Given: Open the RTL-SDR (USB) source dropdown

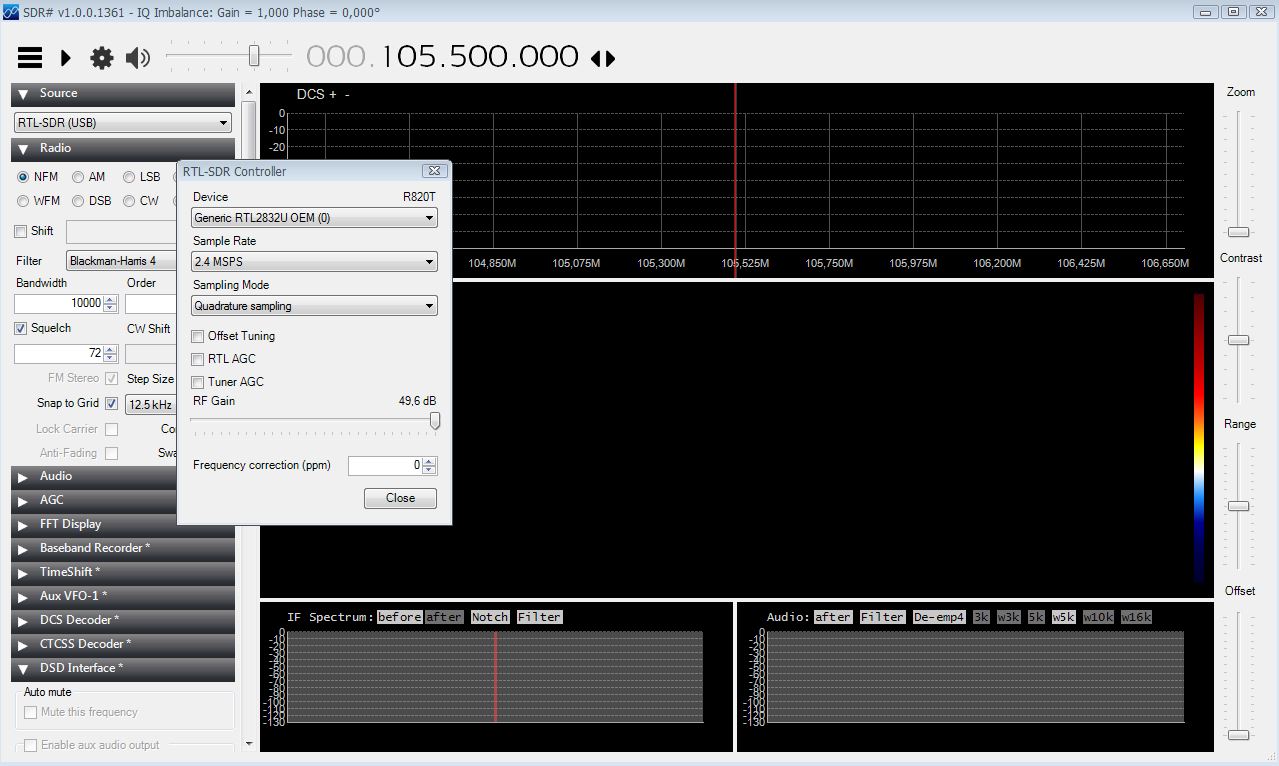Looking at the screenshot, I should pos(123,123).
